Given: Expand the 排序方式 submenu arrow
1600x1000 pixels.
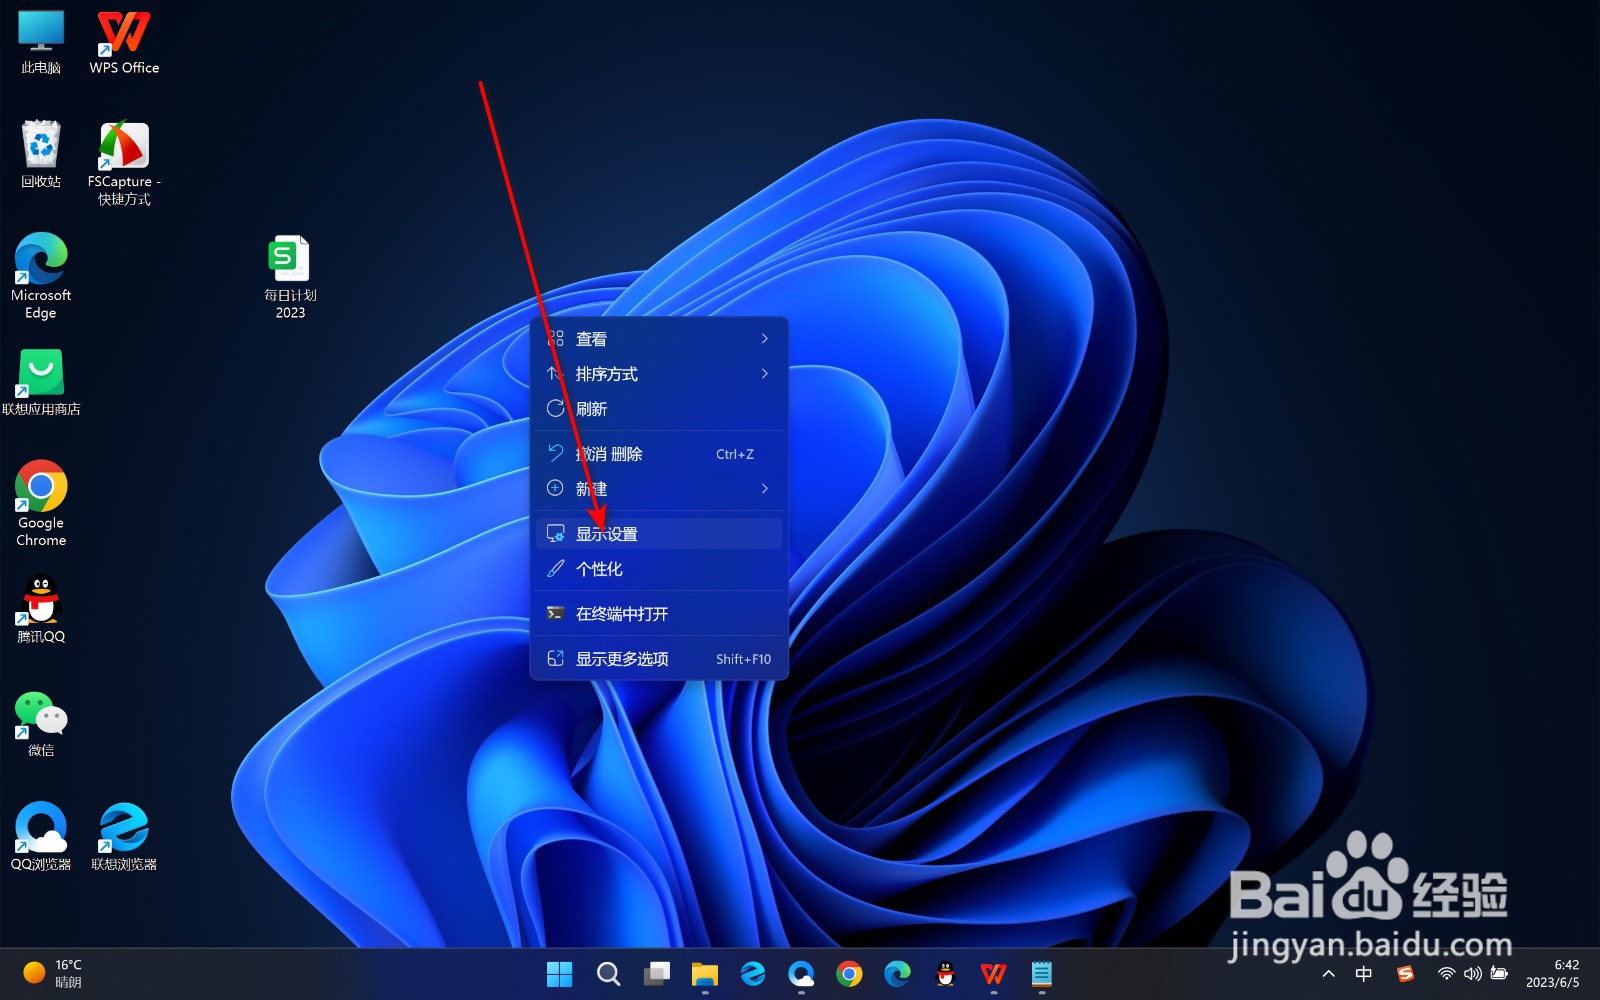Looking at the screenshot, I should pos(765,374).
